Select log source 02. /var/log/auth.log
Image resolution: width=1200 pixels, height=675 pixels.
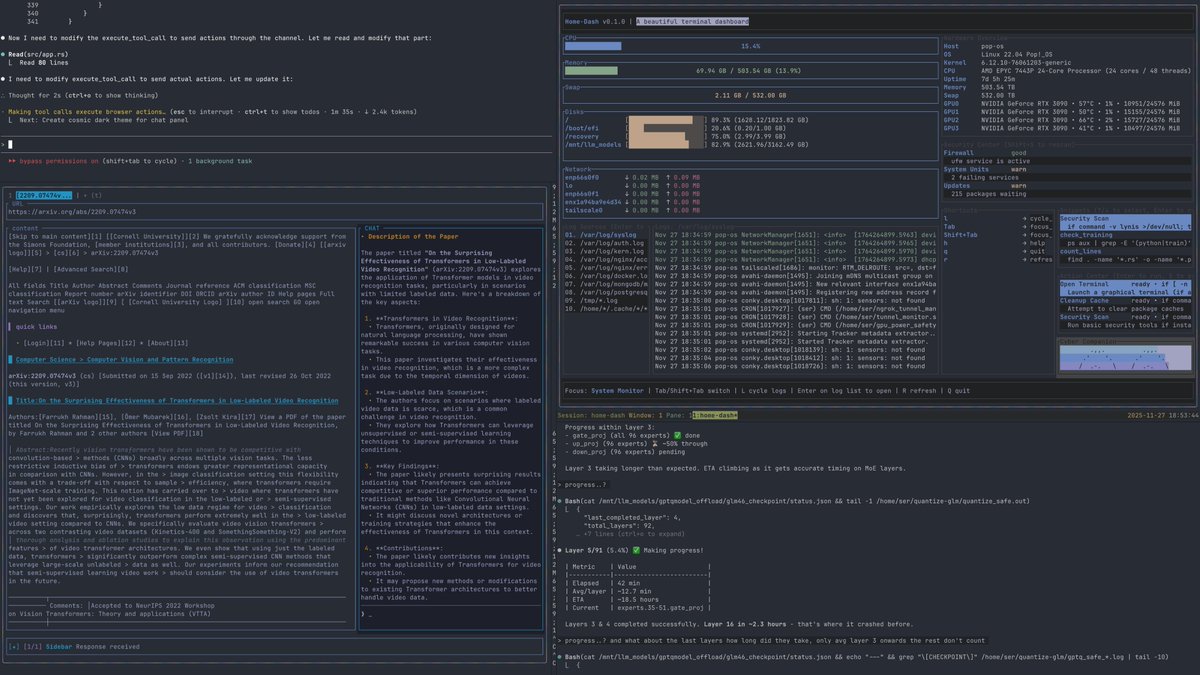coord(606,244)
